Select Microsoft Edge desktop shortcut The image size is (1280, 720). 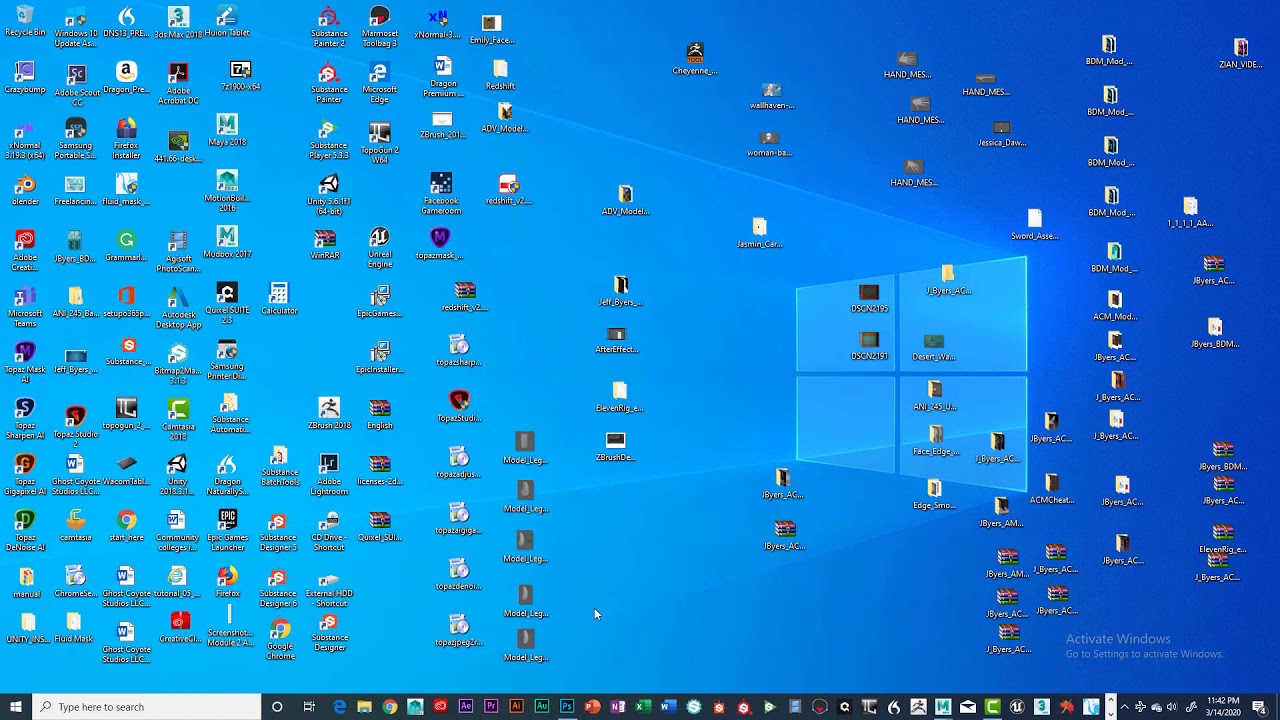(379, 84)
